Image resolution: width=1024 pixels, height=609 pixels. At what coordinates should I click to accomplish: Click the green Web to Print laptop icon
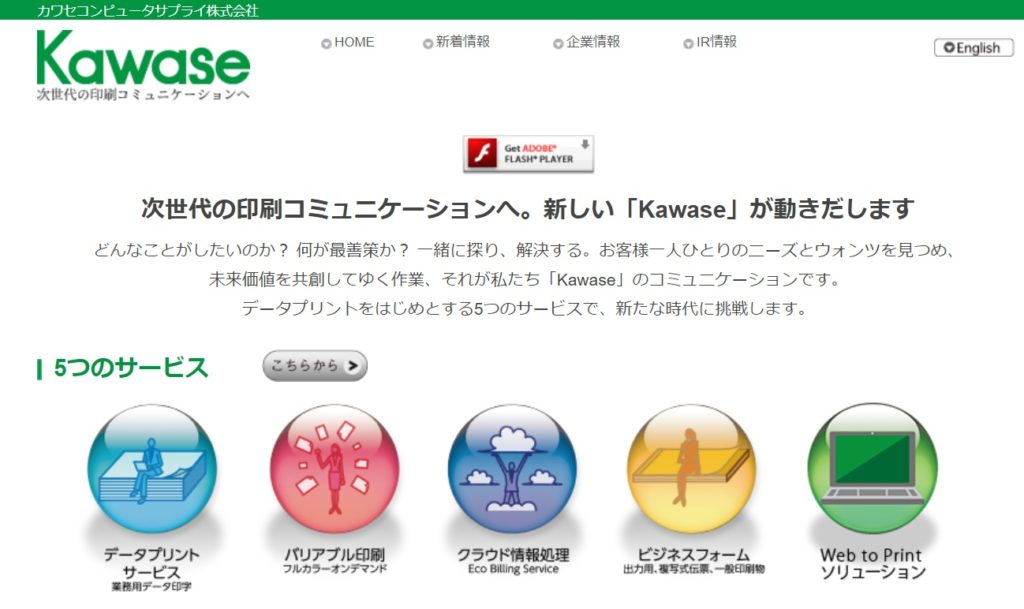point(872,469)
